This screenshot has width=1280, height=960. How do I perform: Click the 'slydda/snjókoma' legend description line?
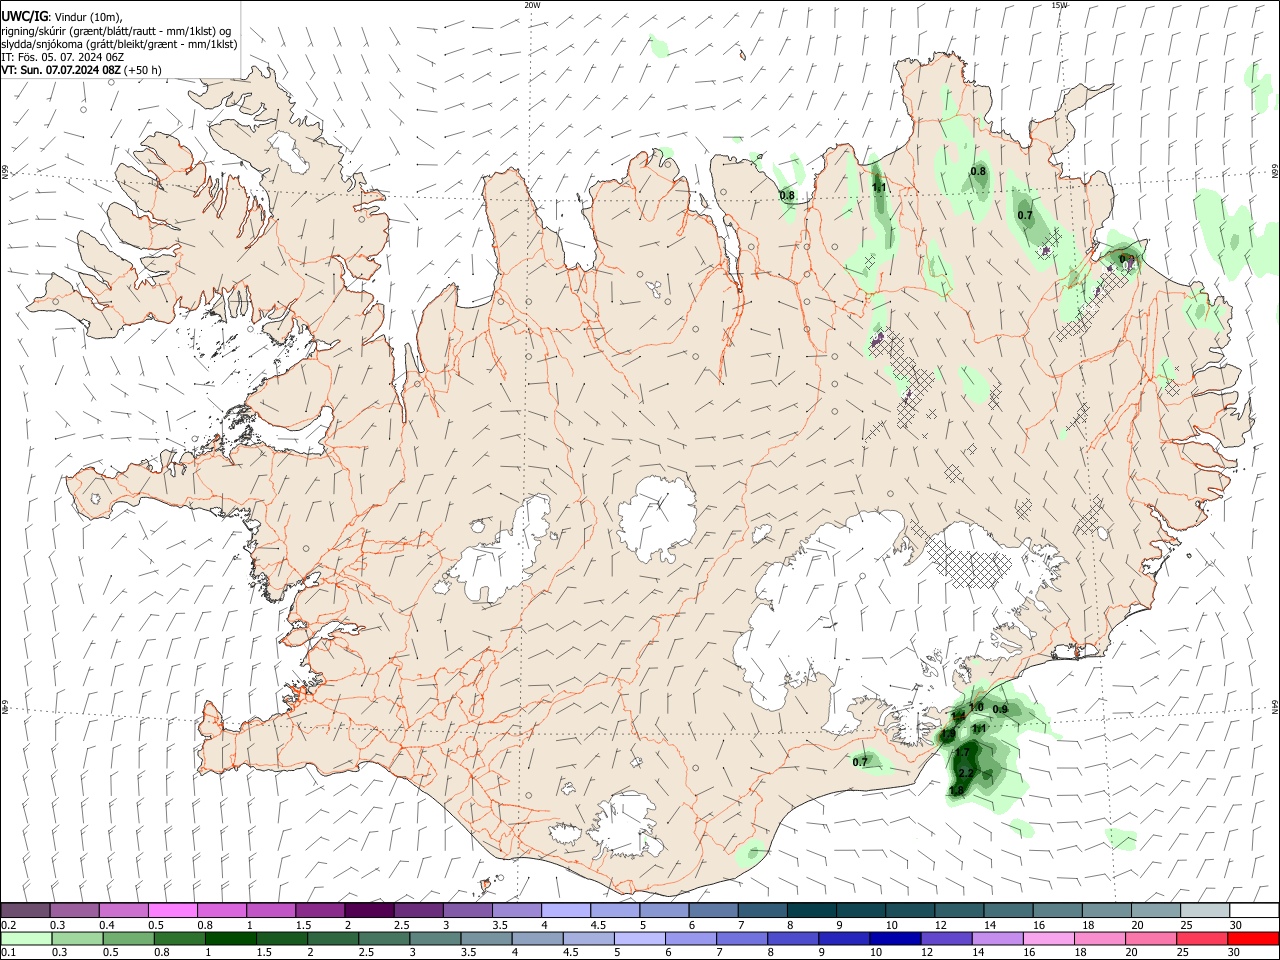pos(119,44)
